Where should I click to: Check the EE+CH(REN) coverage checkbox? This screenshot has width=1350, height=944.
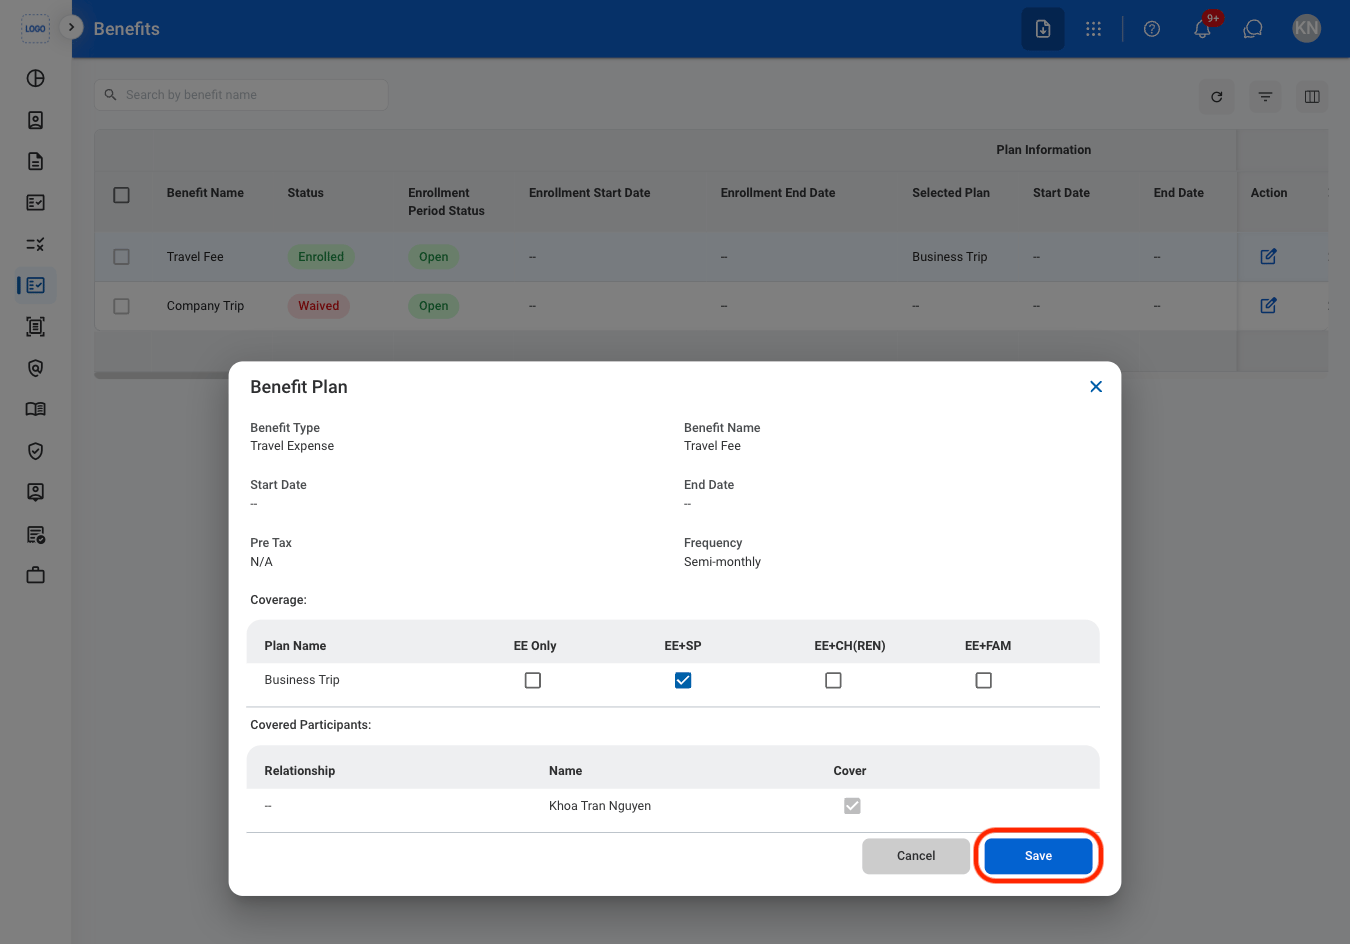(833, 680)
